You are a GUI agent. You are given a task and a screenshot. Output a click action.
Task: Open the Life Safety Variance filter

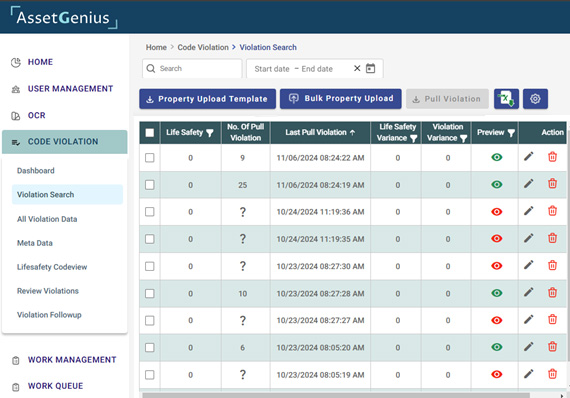413,138
